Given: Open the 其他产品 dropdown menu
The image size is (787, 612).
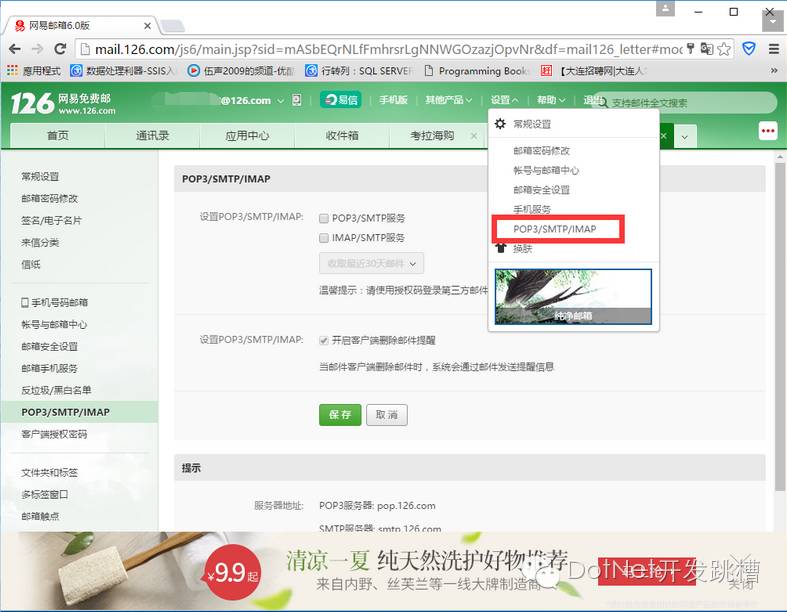Looking at the screenshot, I should (x=449, y=100).
